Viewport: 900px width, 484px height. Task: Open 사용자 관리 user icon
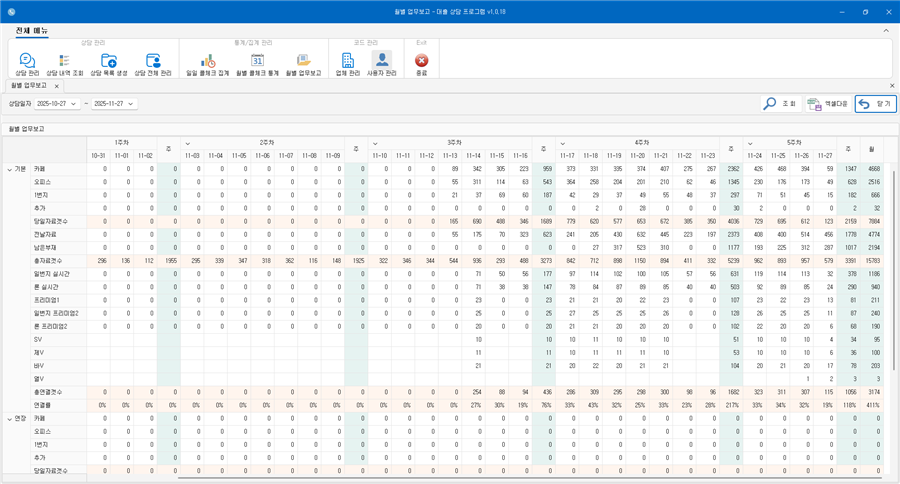[382, 64]
